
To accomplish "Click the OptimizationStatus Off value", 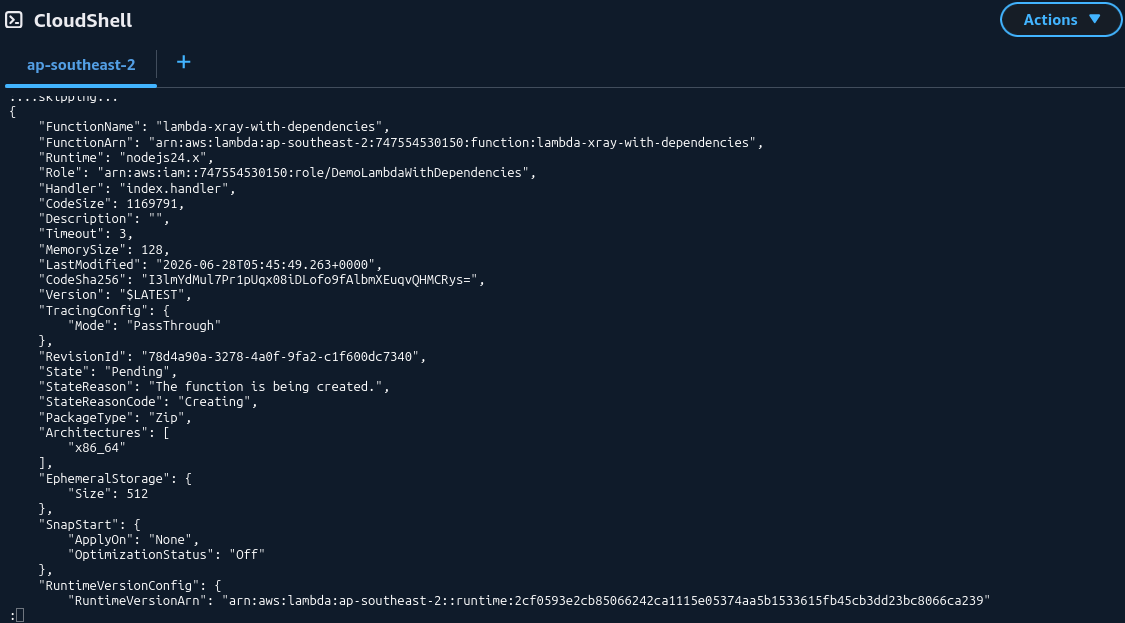I will click(247, 554).
